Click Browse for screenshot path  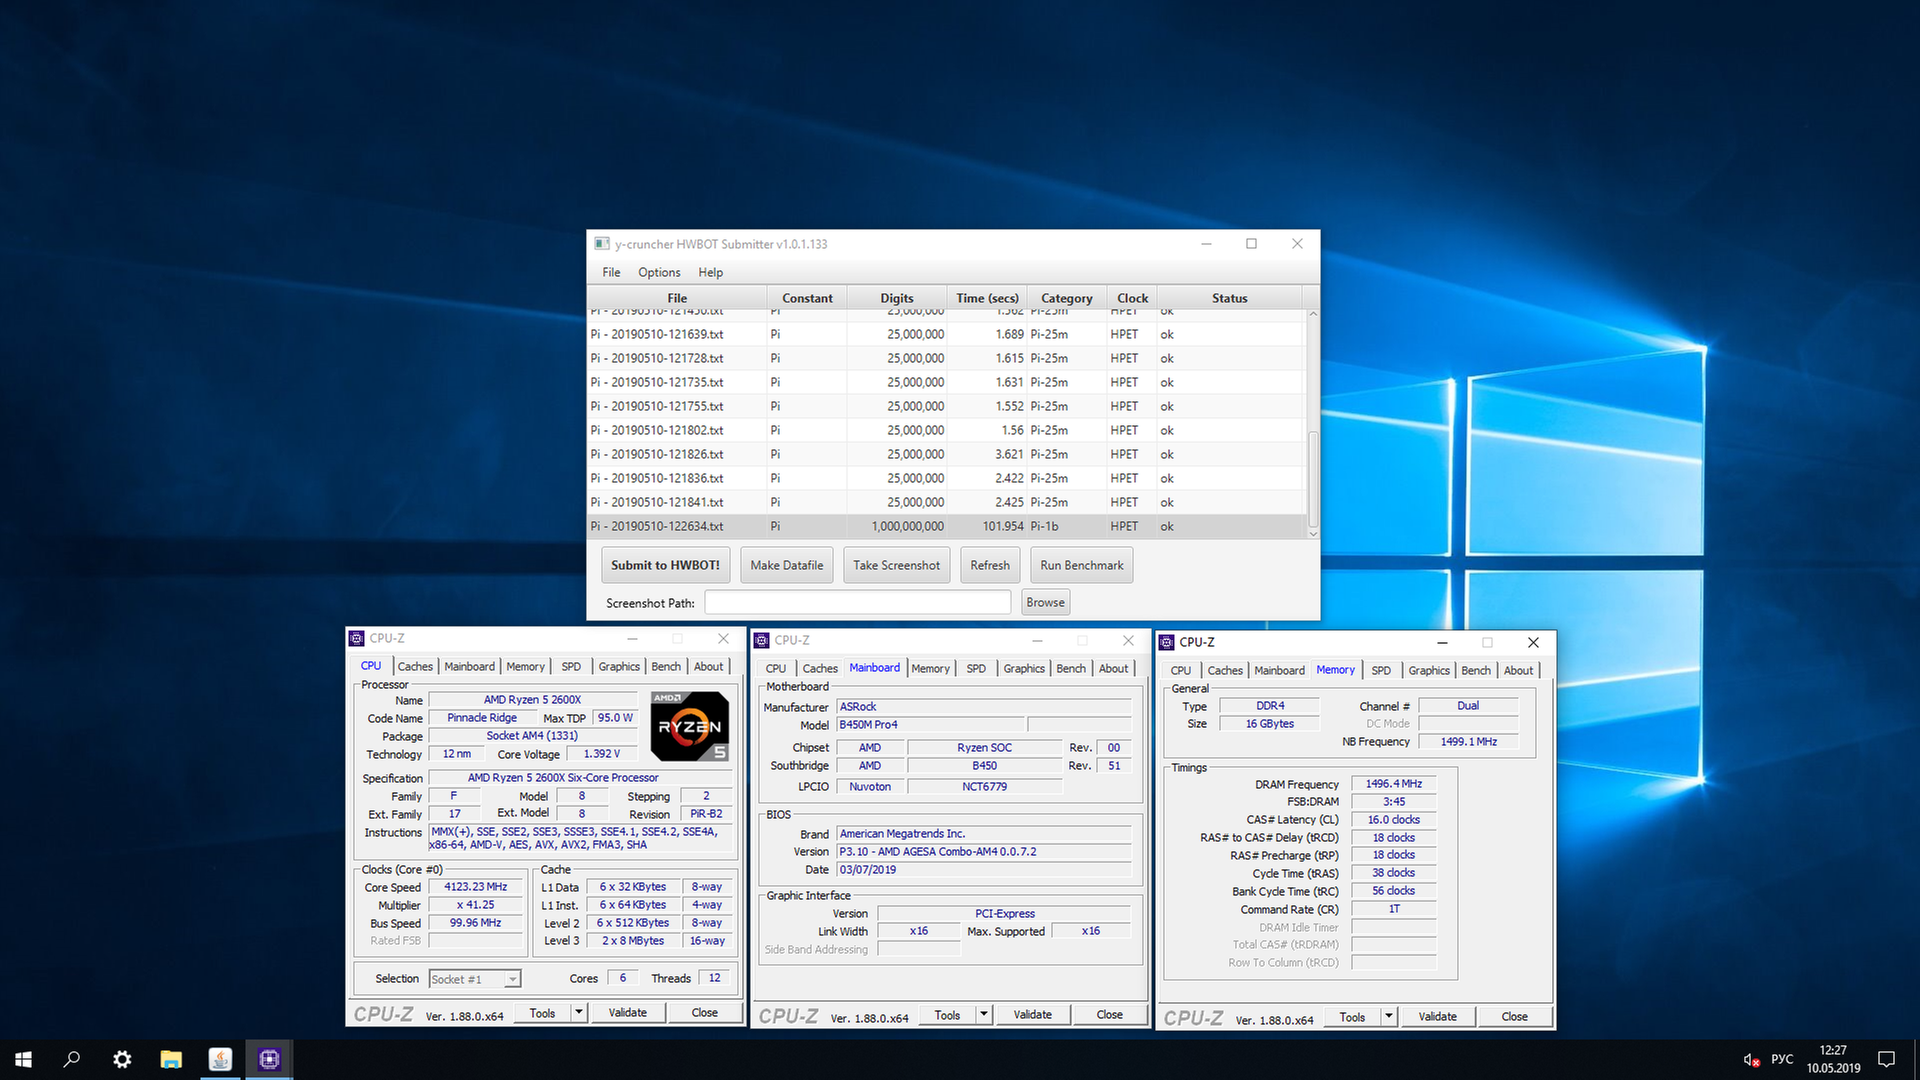click(1045, 602)
